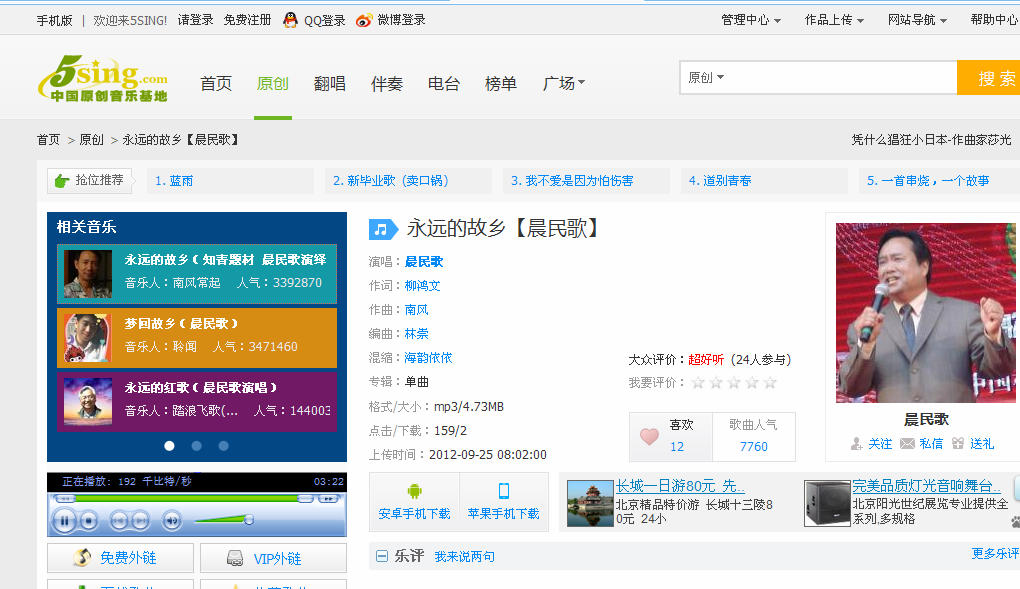Click the 更多乐评 link

coord(995,553)
